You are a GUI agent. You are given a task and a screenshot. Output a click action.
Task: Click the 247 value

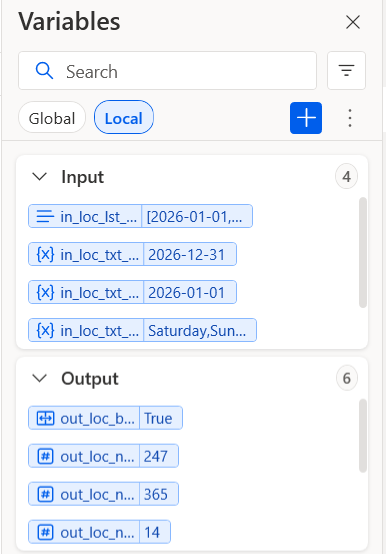coord(156,456)
